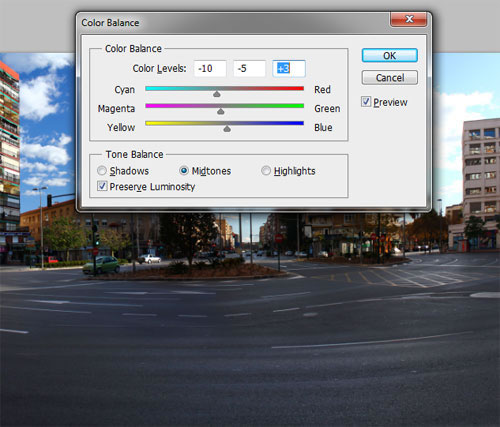Image resolution: width=500 pixels, height=427 pixels.
Task: Click the Red label
Action: 322,90
